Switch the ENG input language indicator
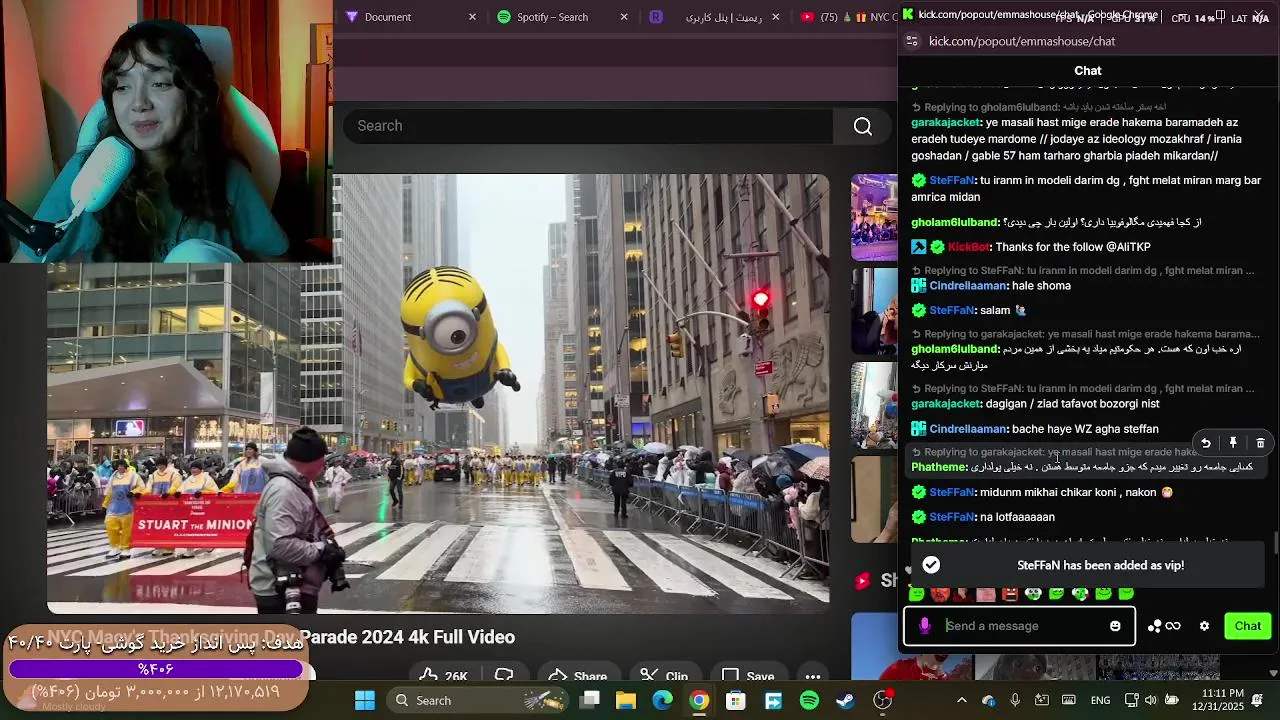The image size is (1280, 720). [x=1100, y=700]
